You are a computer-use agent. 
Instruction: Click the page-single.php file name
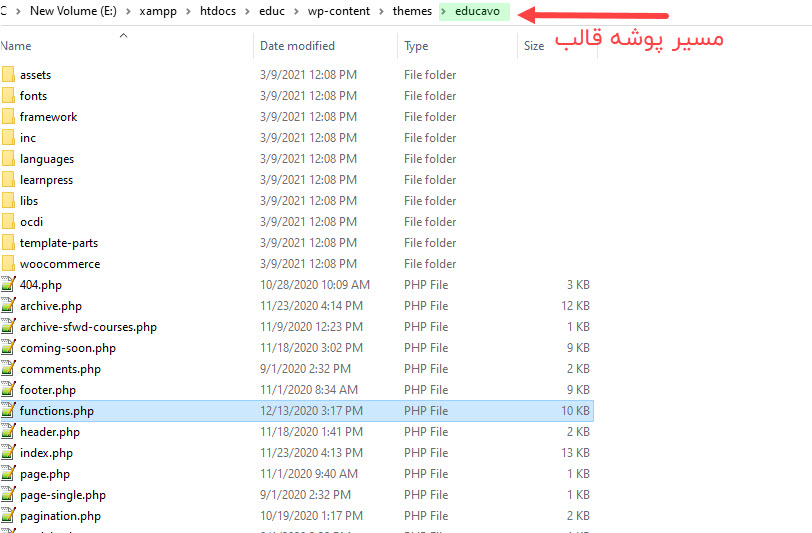[x=63, y=495]
